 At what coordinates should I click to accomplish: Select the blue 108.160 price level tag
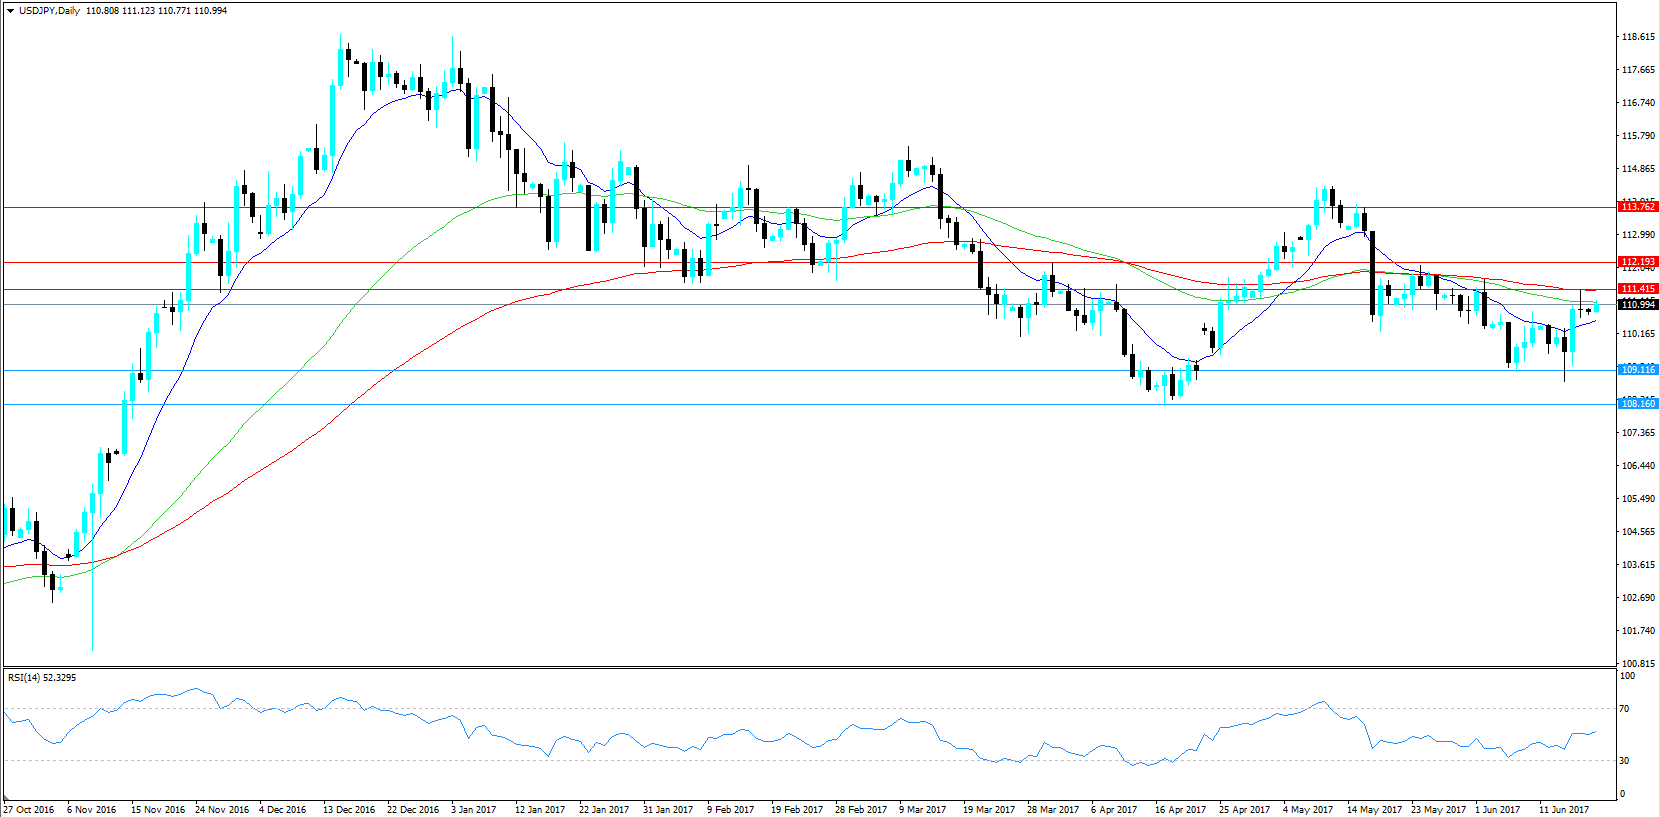[1638, 404]
